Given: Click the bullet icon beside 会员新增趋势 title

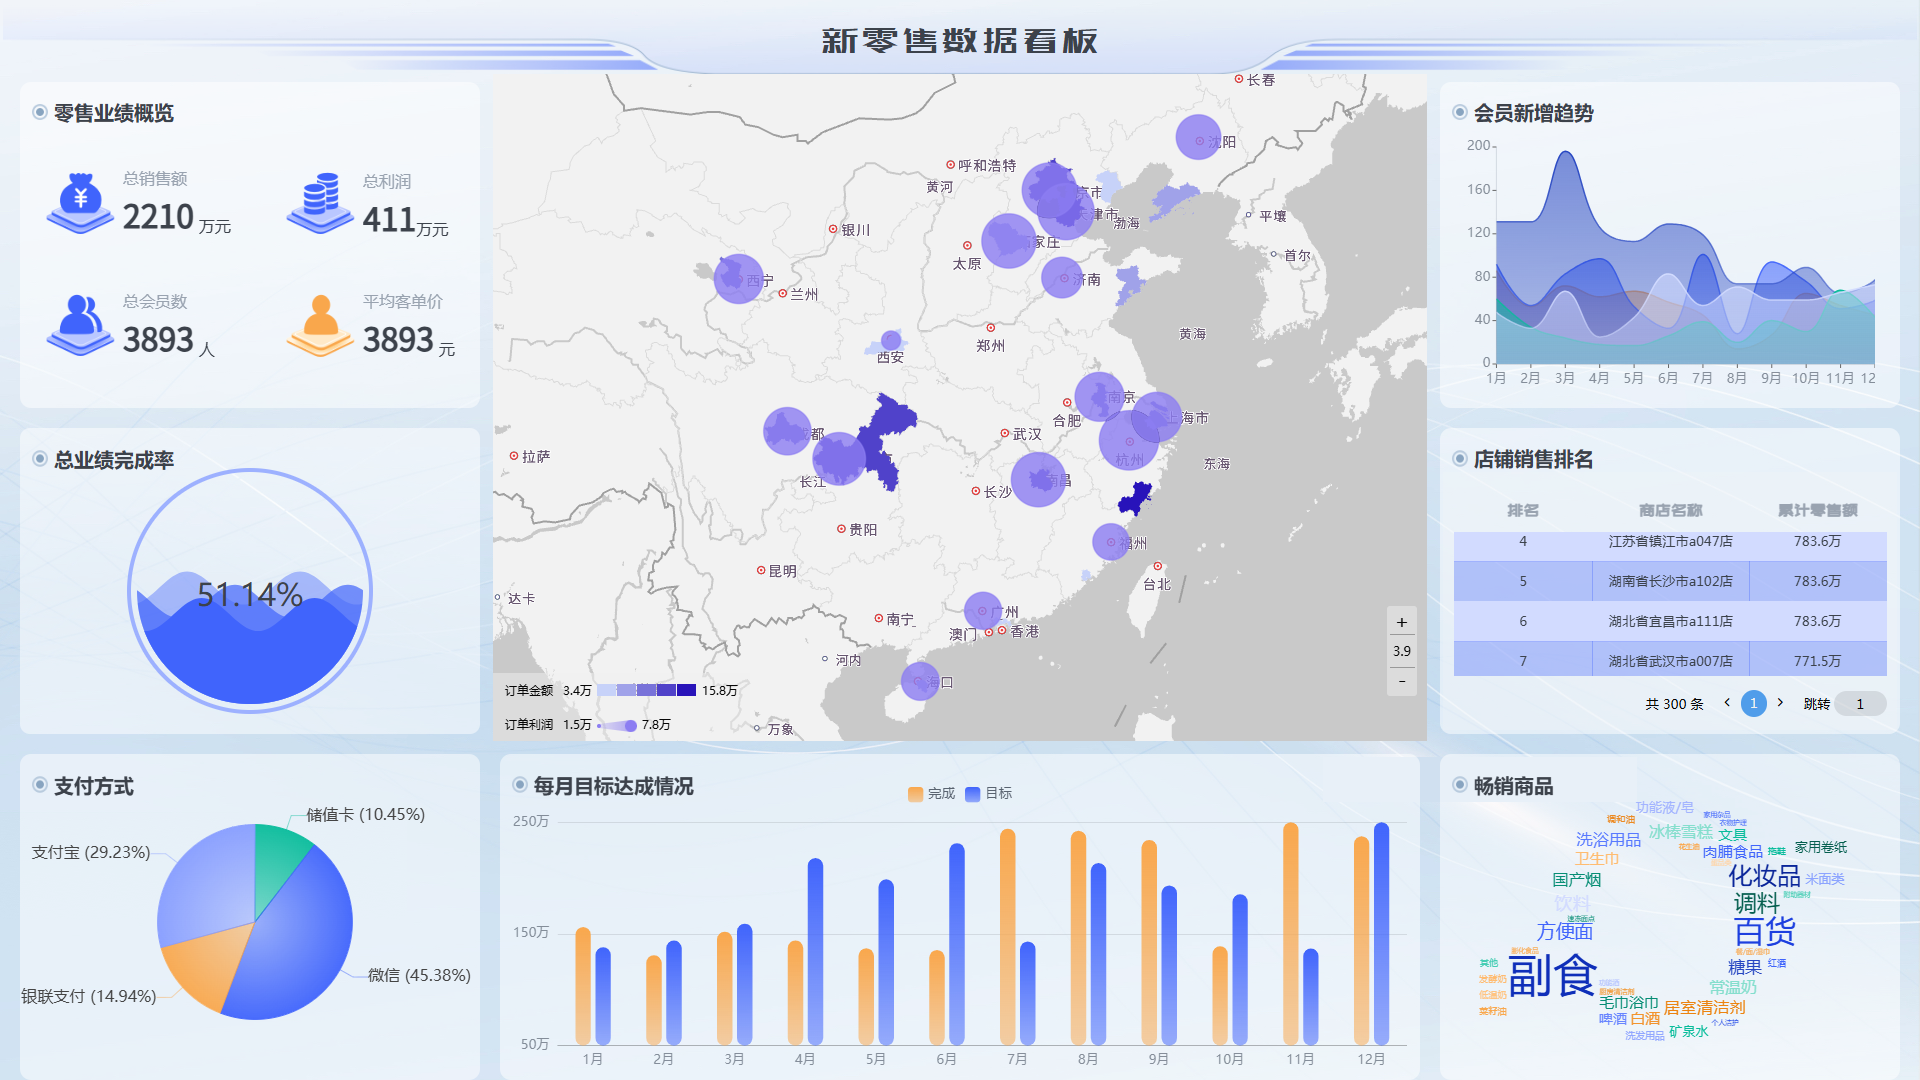Looking at the screenshot, I should 1459,113.
